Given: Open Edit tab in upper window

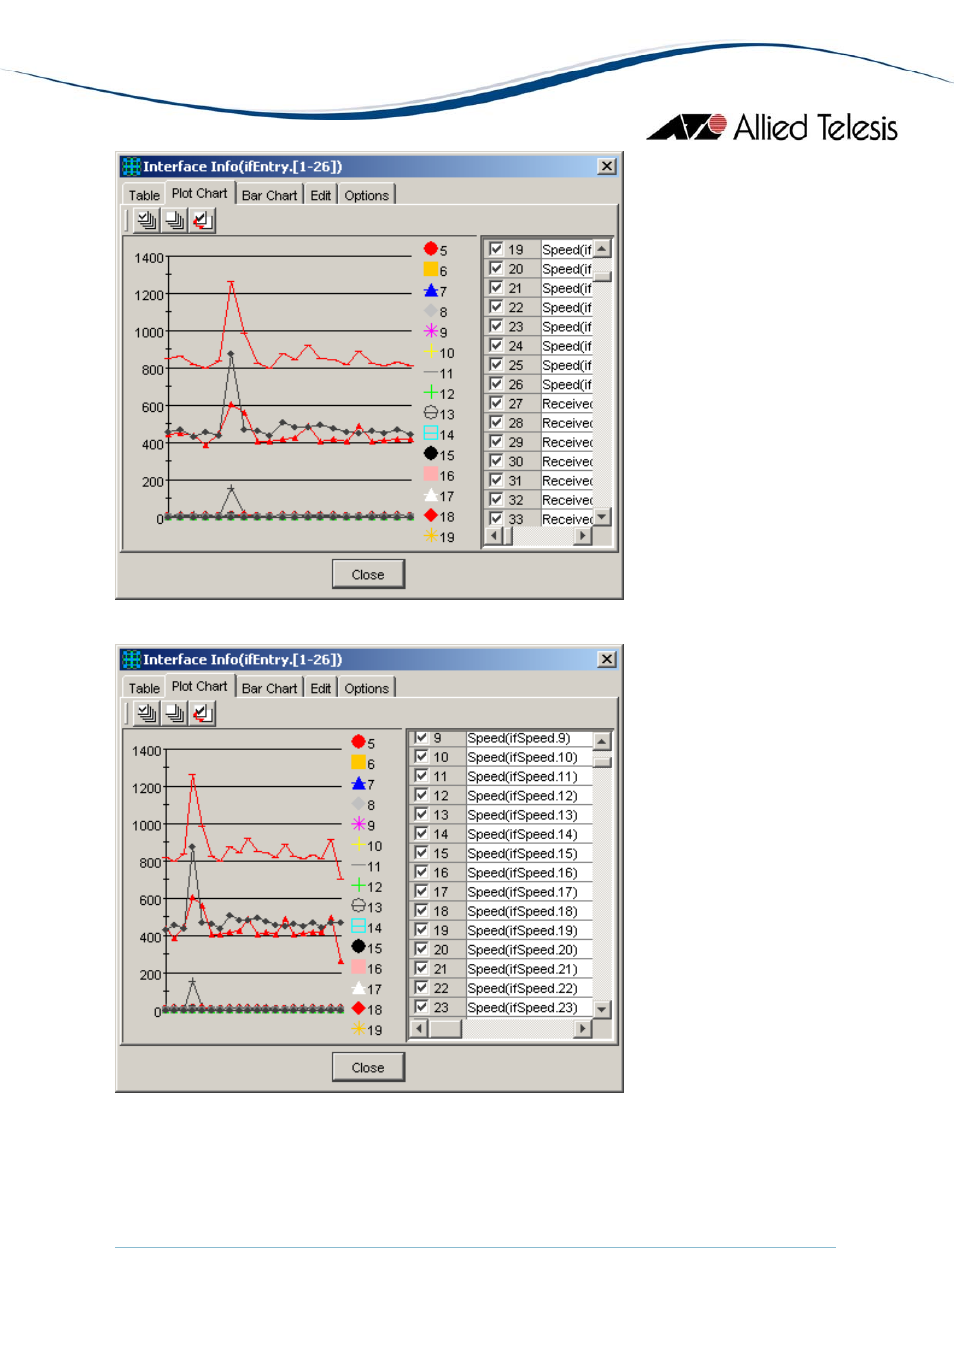Looking at the screenshot, I should click(x=320, y=195).
